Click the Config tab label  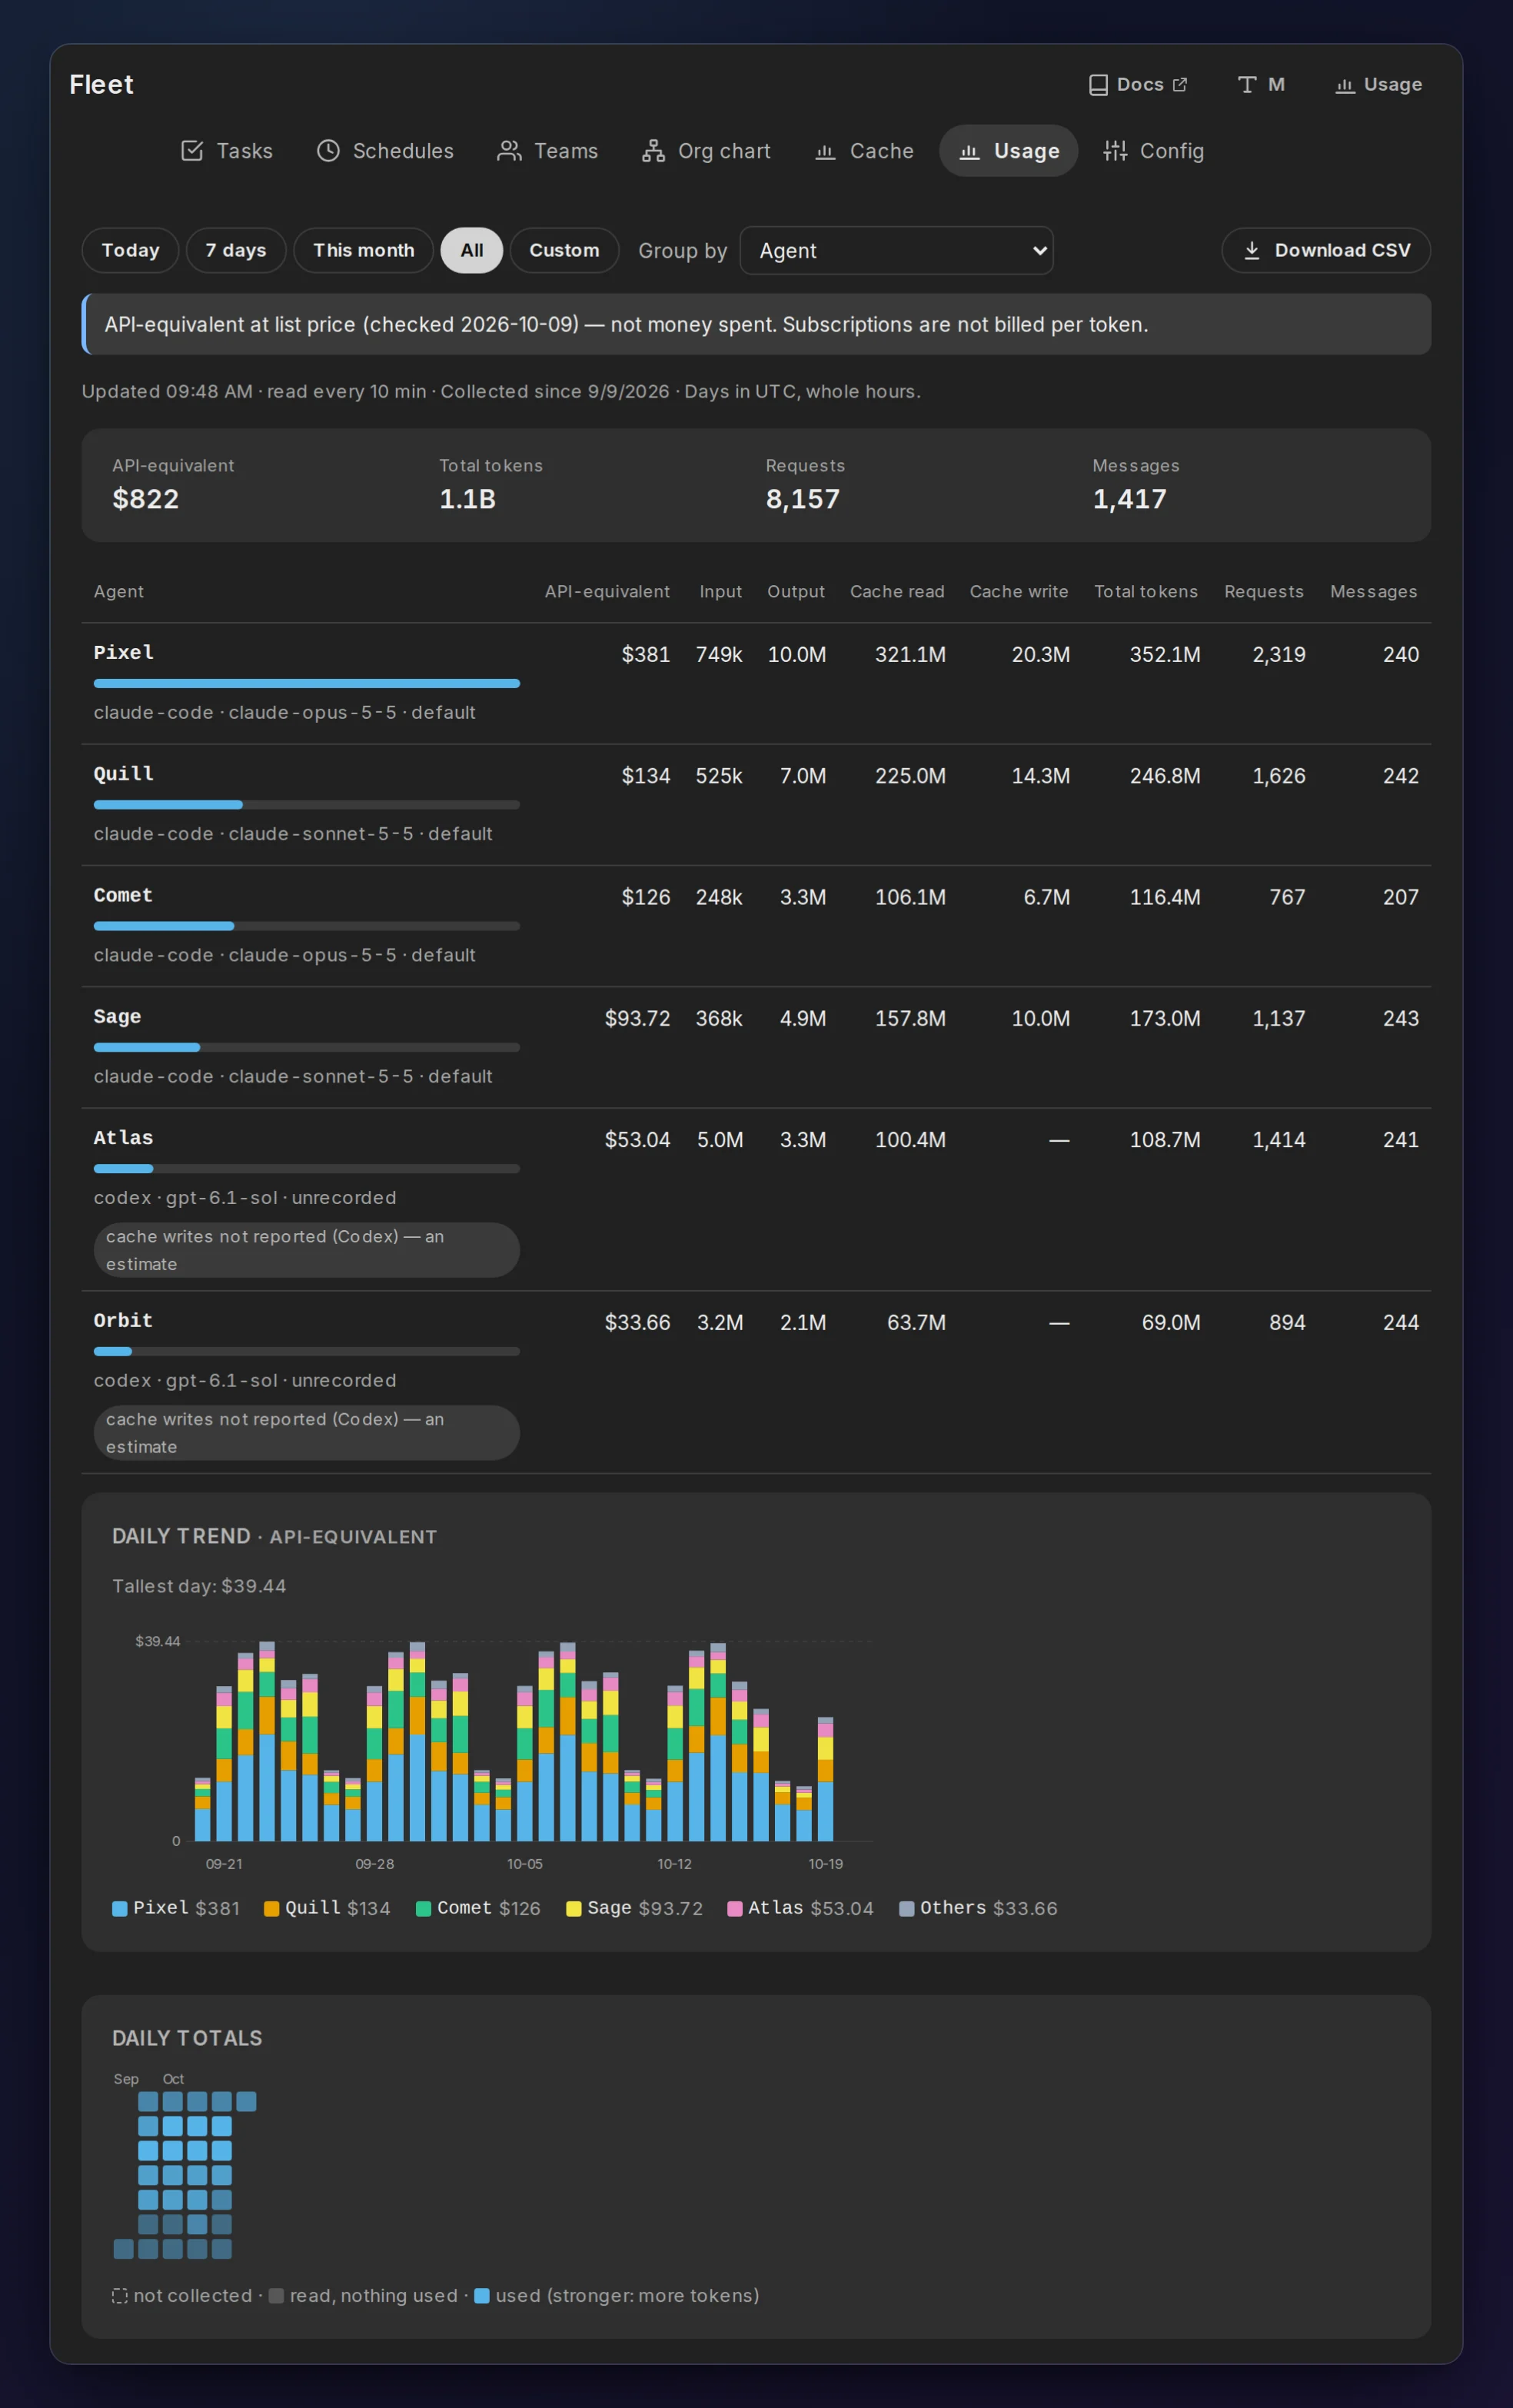(x=1172, y=151)
